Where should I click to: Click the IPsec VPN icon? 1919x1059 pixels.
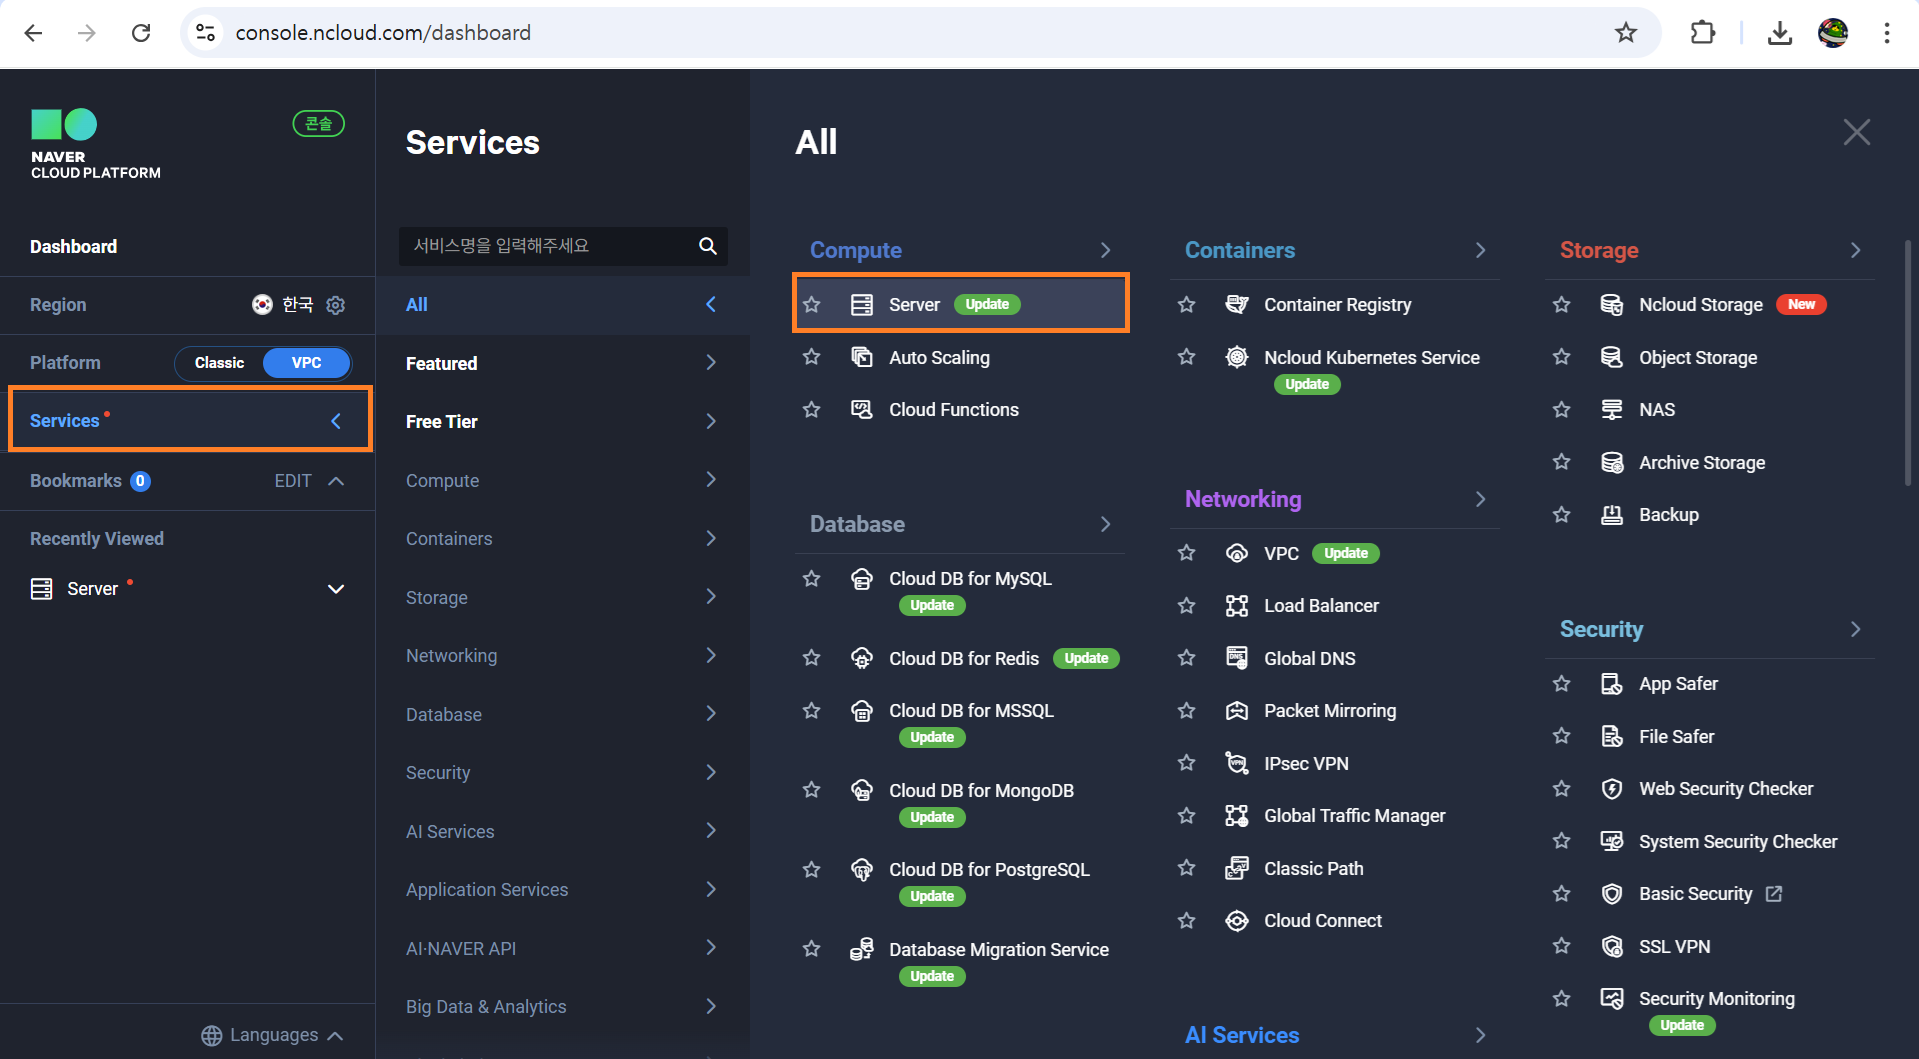pyautogui.click(x=1237, y=763)
